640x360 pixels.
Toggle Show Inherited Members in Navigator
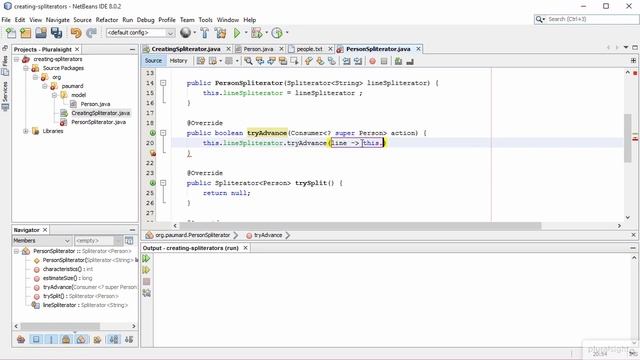pos(21,339)
